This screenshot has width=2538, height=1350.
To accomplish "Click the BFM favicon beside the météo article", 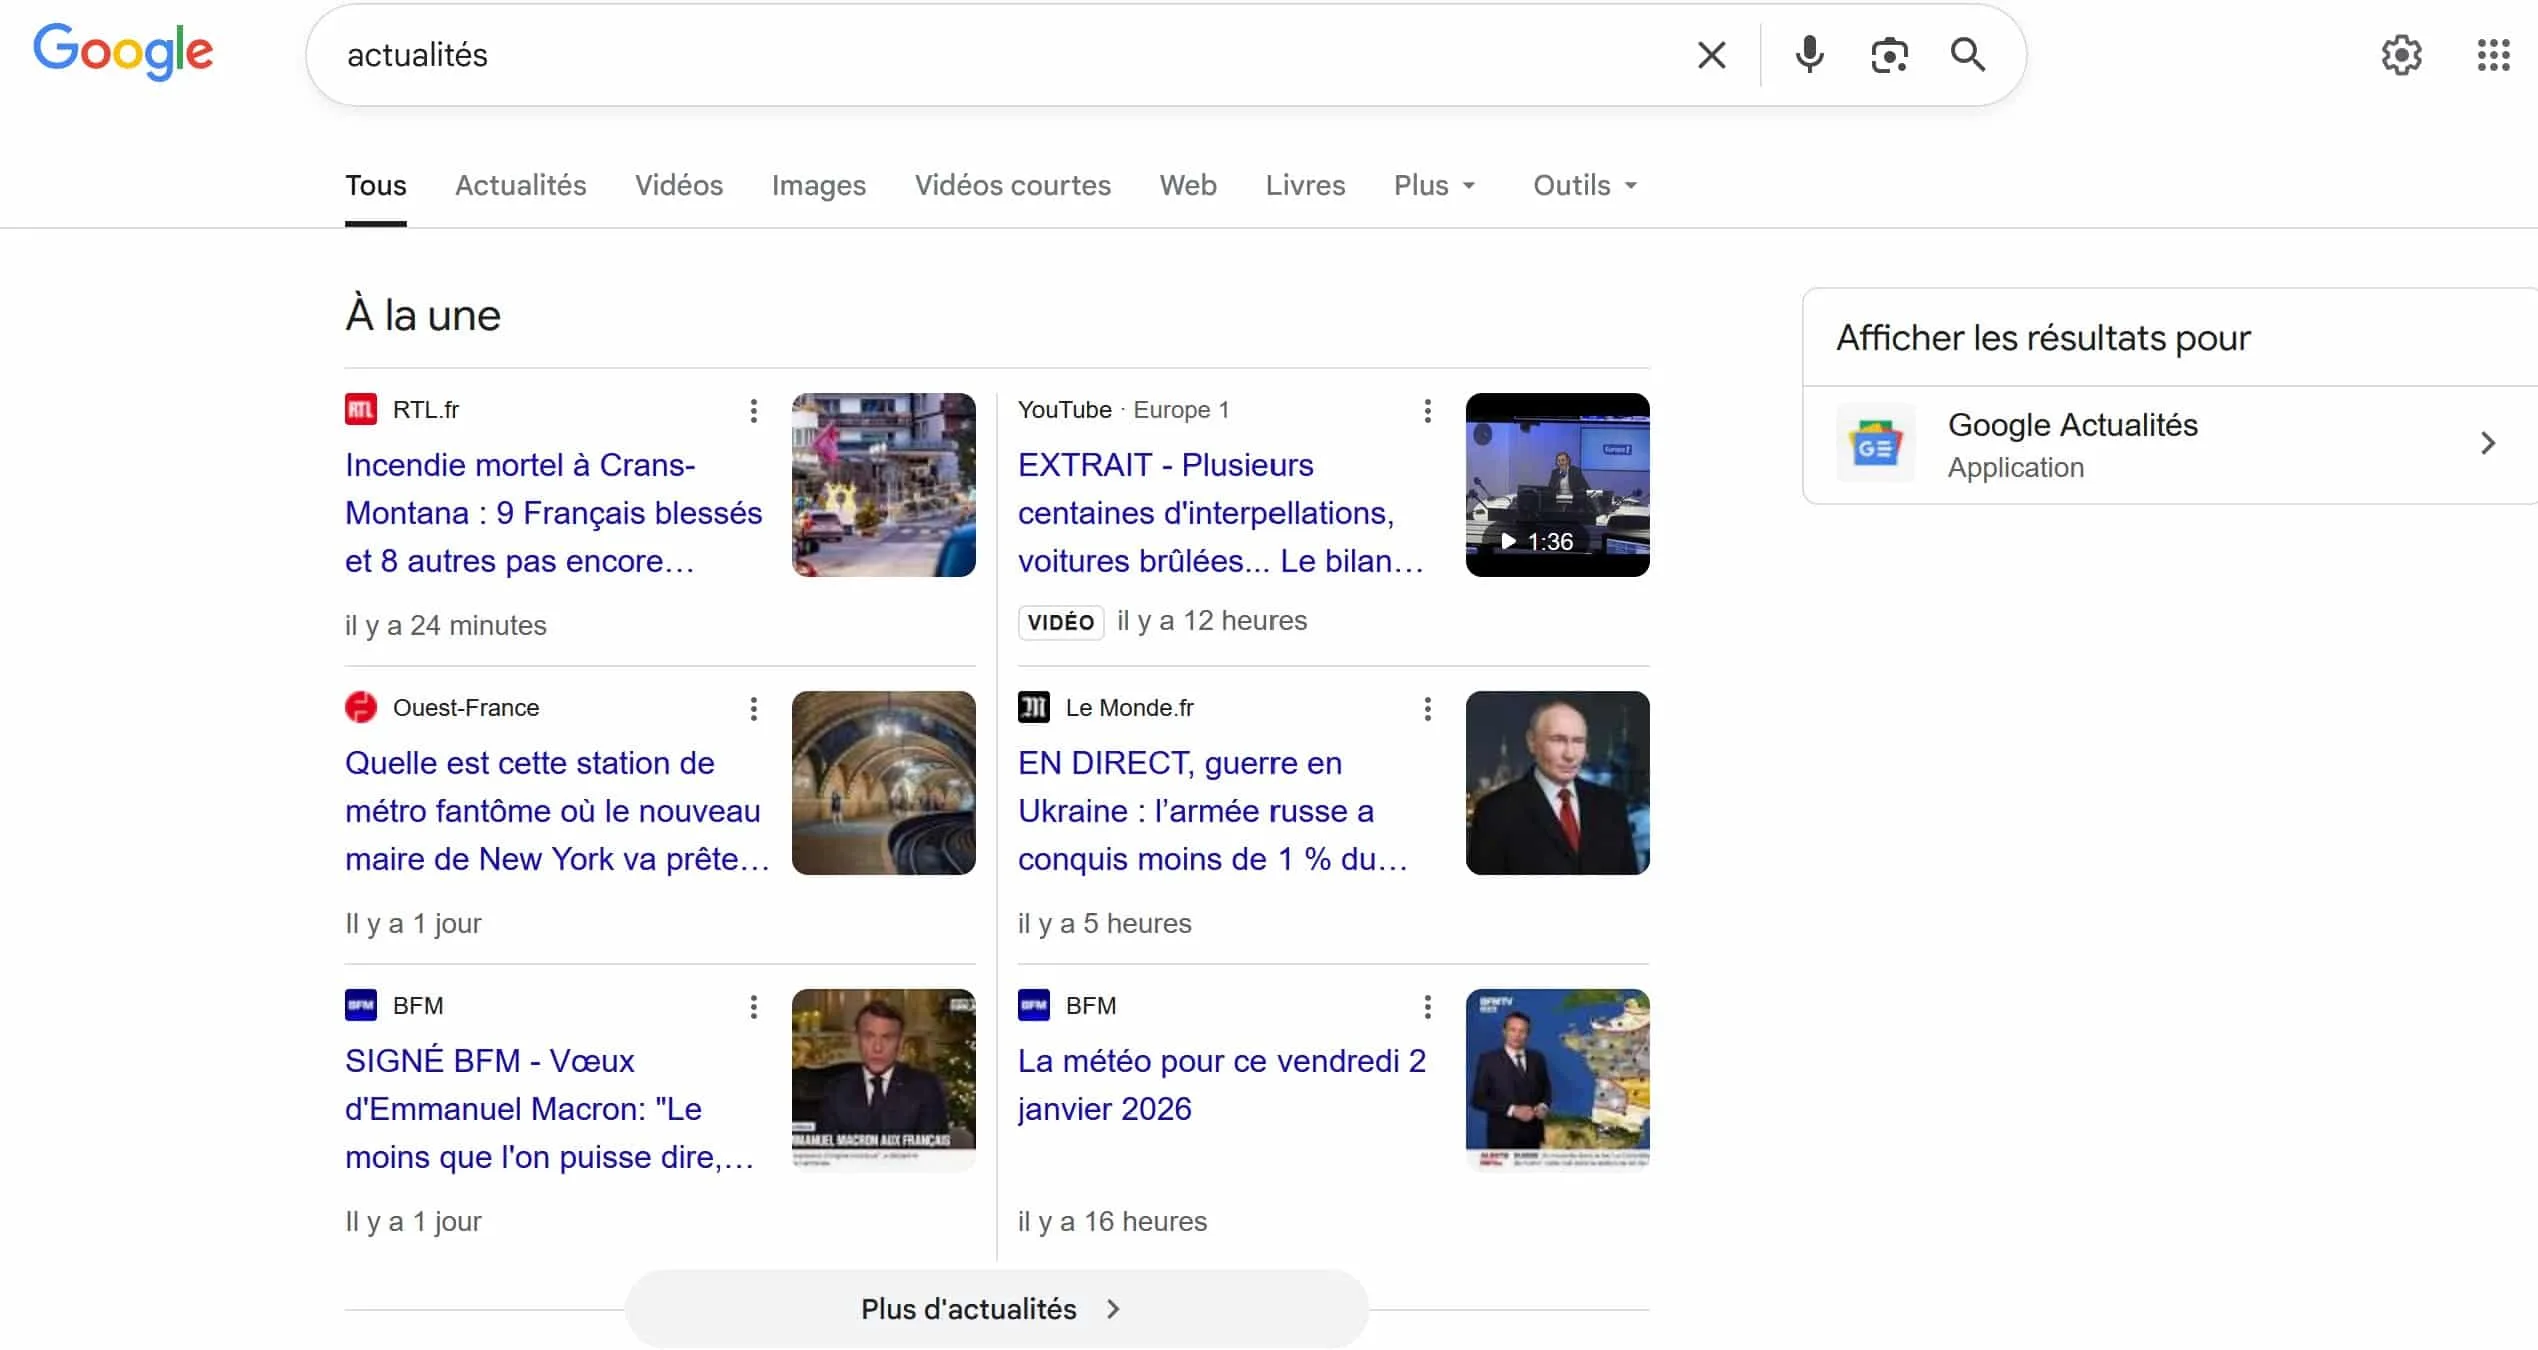I will point(1034,1006).
